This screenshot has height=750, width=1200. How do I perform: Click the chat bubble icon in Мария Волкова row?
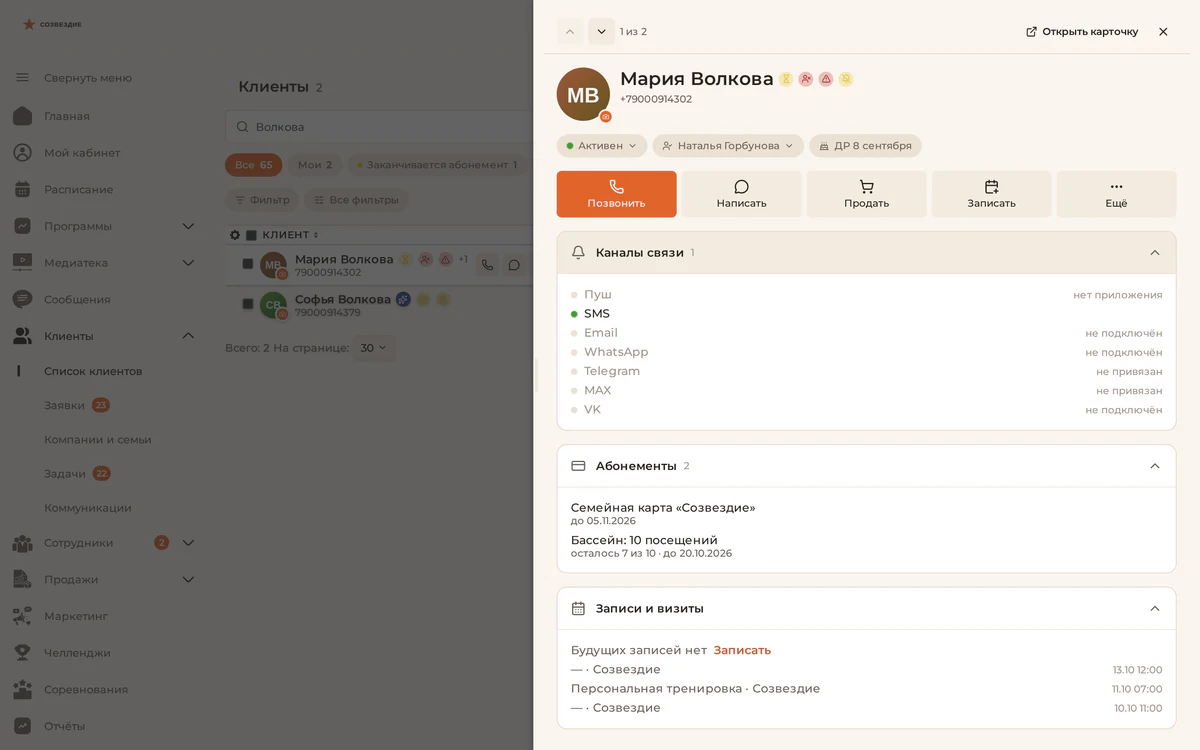(x=513, y=265)
